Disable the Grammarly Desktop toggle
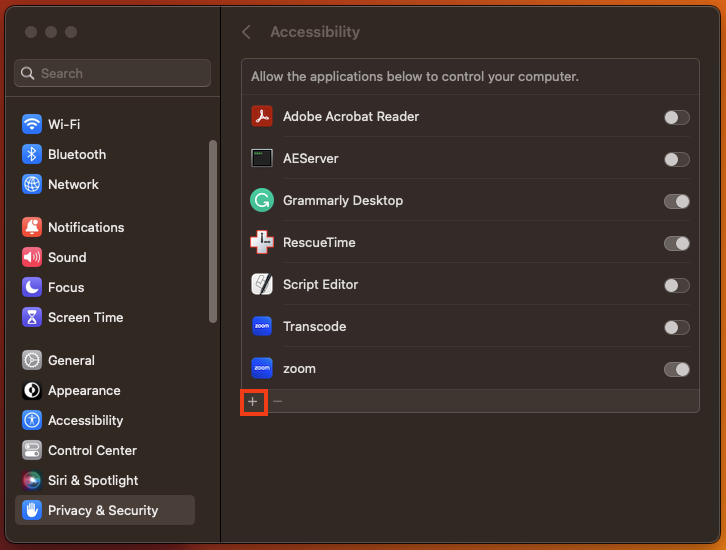 click(x=677, y=201)
